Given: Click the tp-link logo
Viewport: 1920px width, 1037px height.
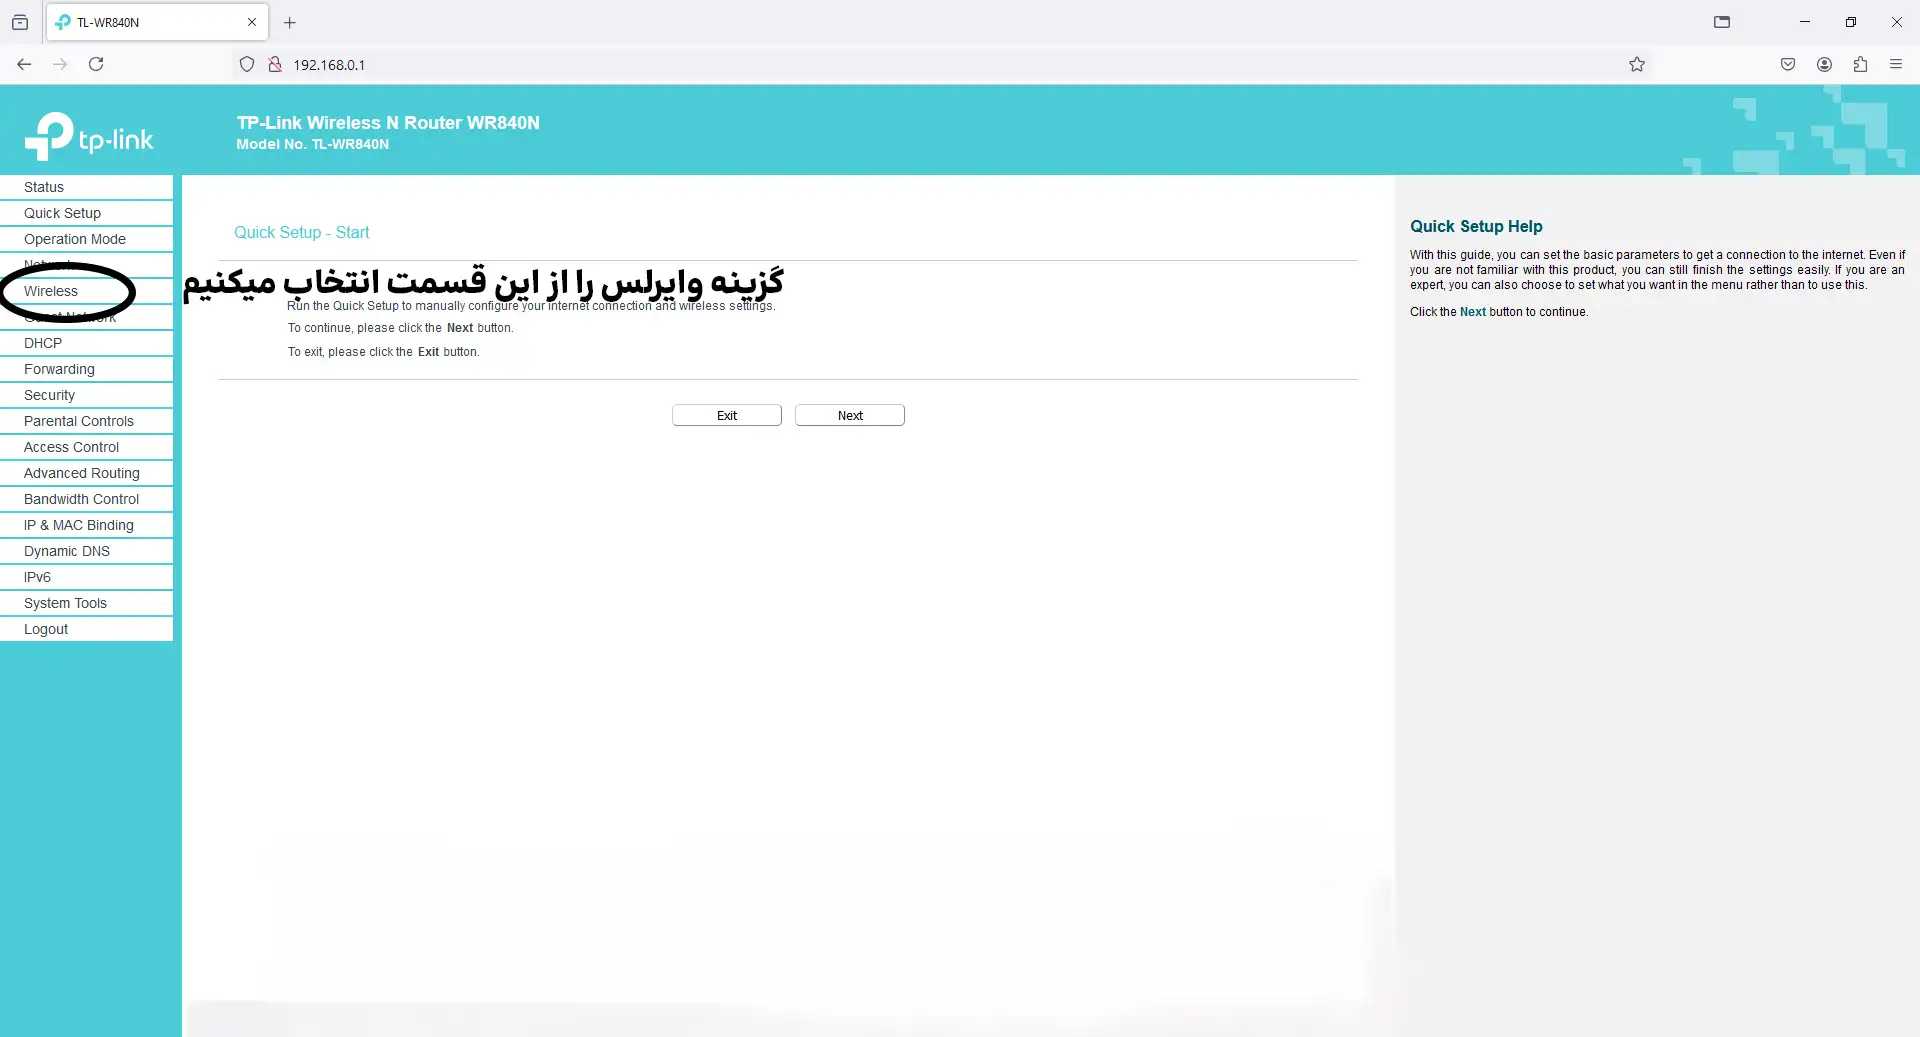Looking at the screenshot, I should click(x=89, y=137).
